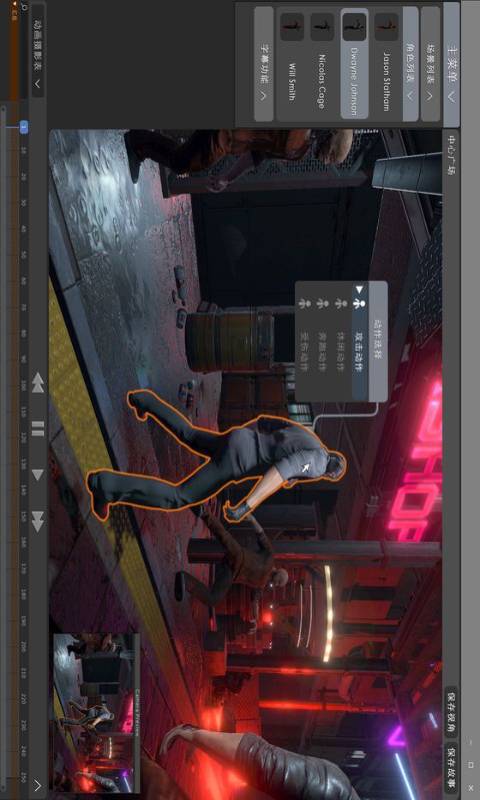Click the 保存故事 save story button
This screenshot has height=800, width=480.
[x=451, y=767]
